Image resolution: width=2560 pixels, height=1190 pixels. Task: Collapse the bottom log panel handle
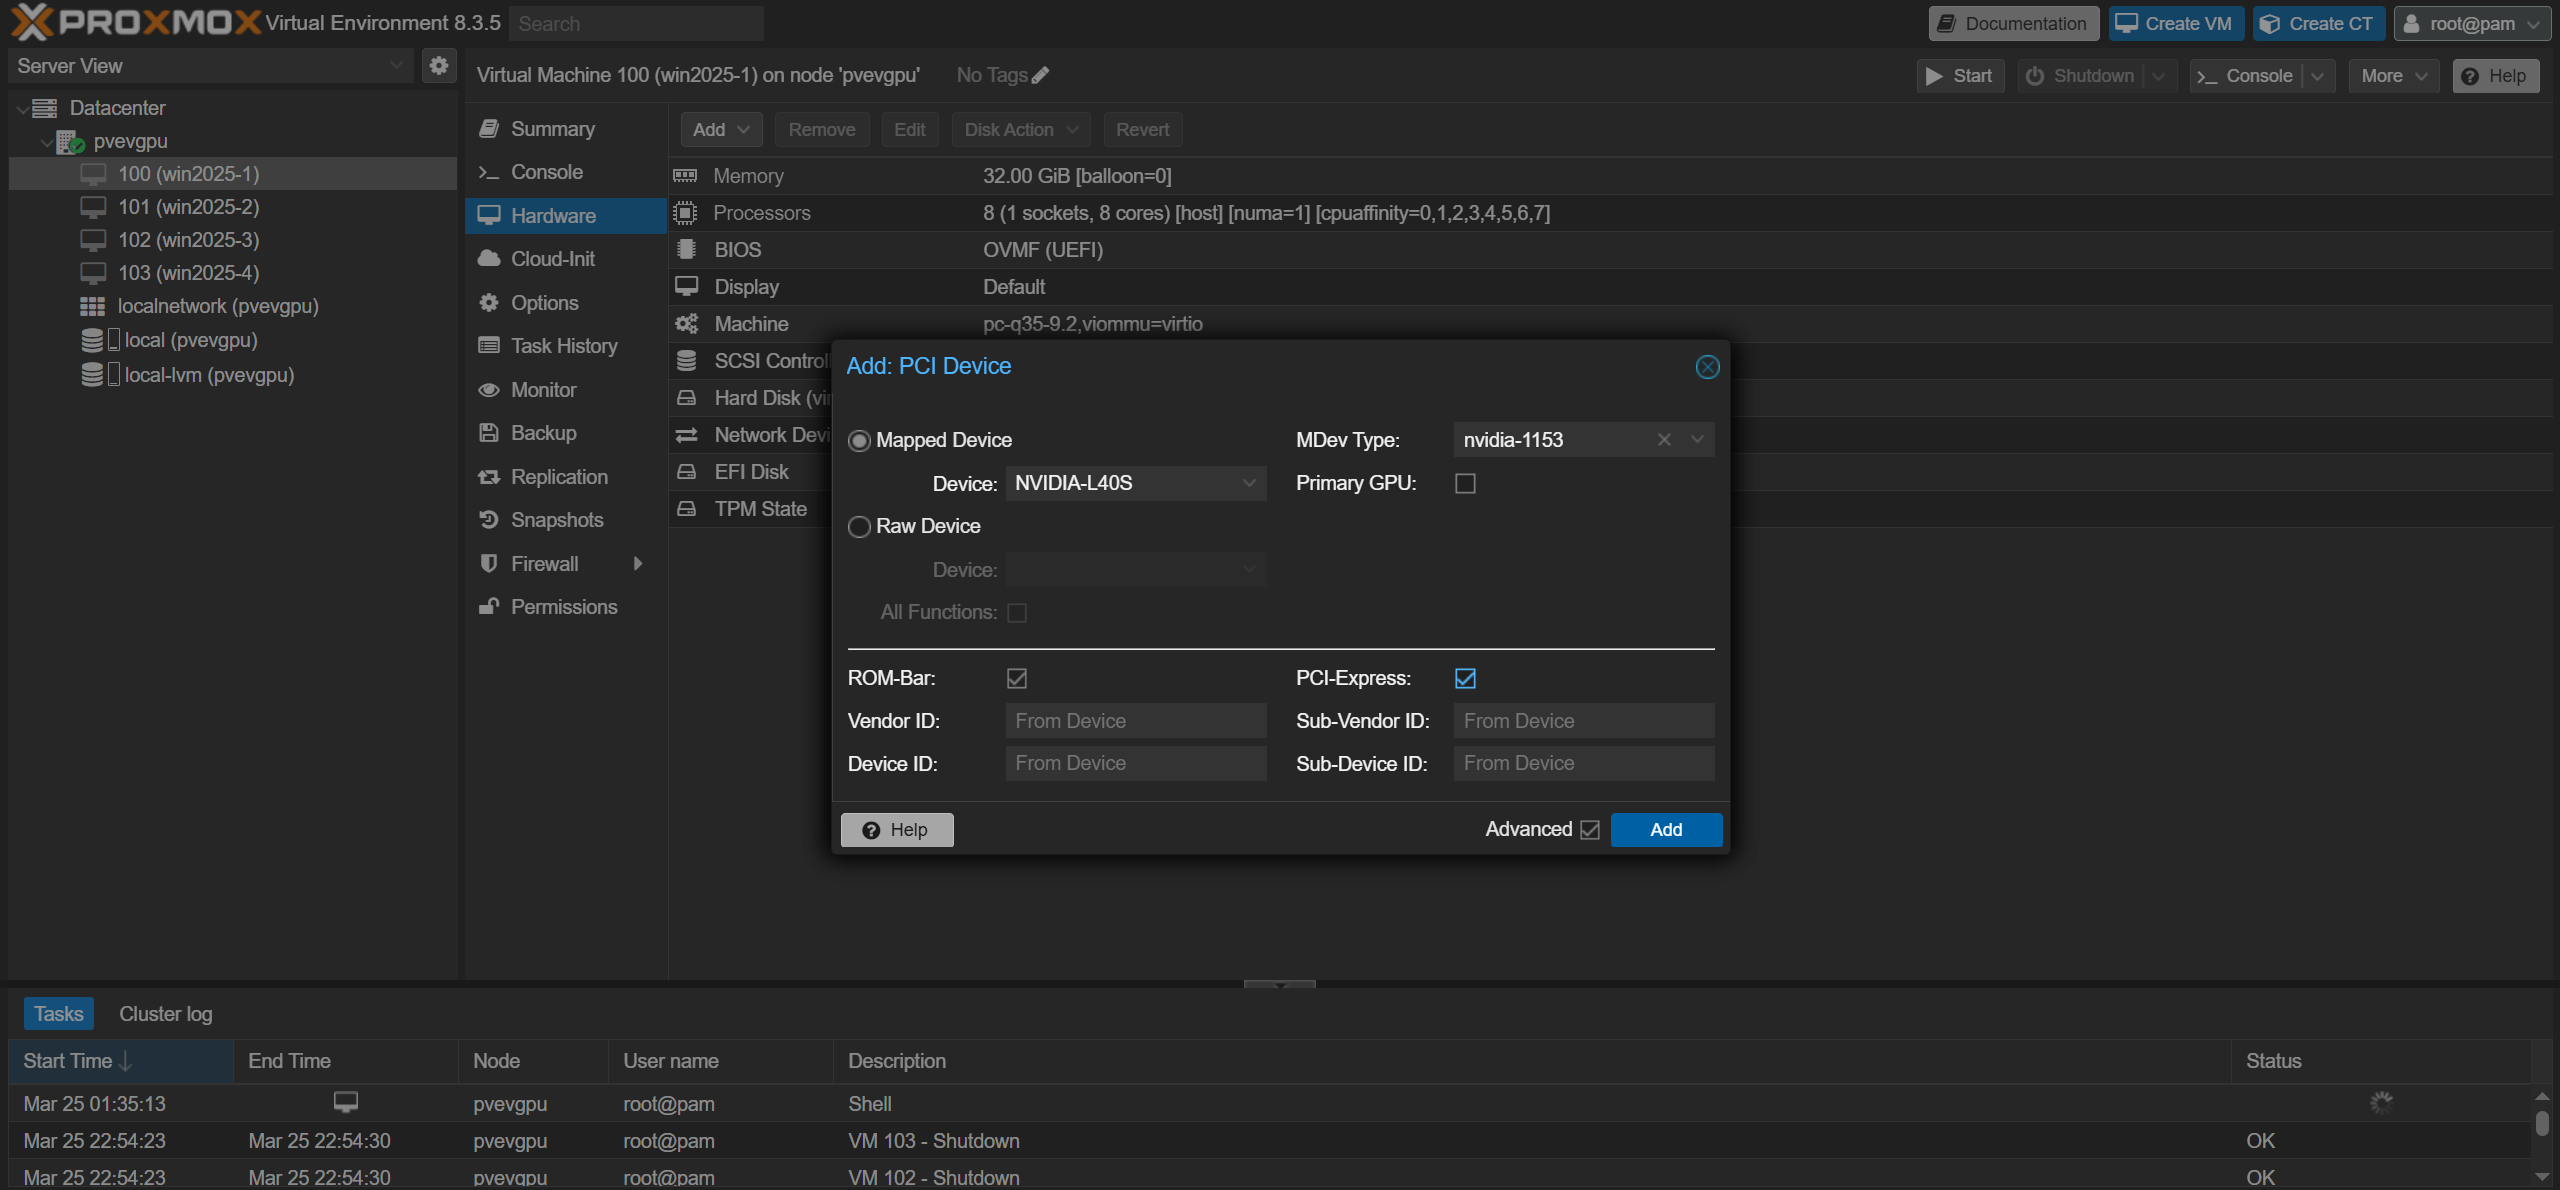pyautogui.click(x=1279, y=984)
